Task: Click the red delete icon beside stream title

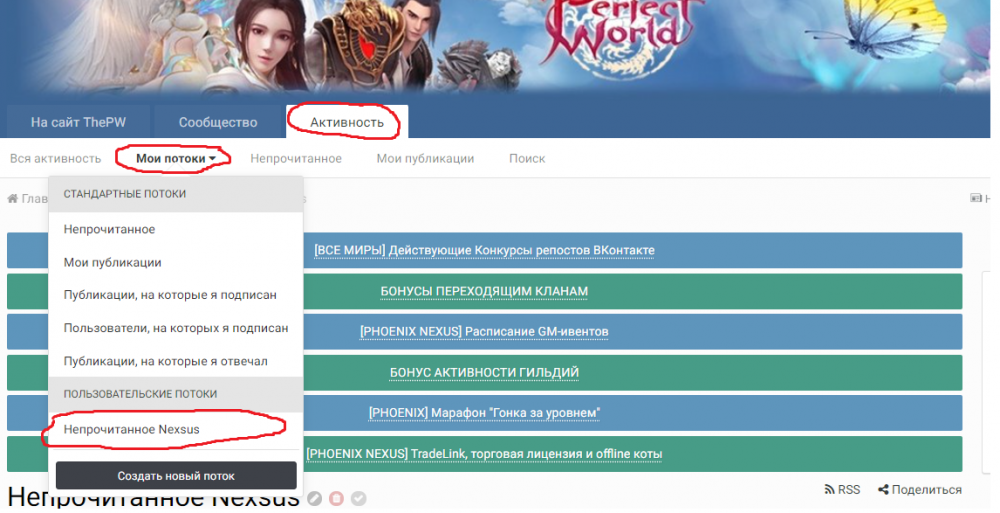Action: (337, 498)
